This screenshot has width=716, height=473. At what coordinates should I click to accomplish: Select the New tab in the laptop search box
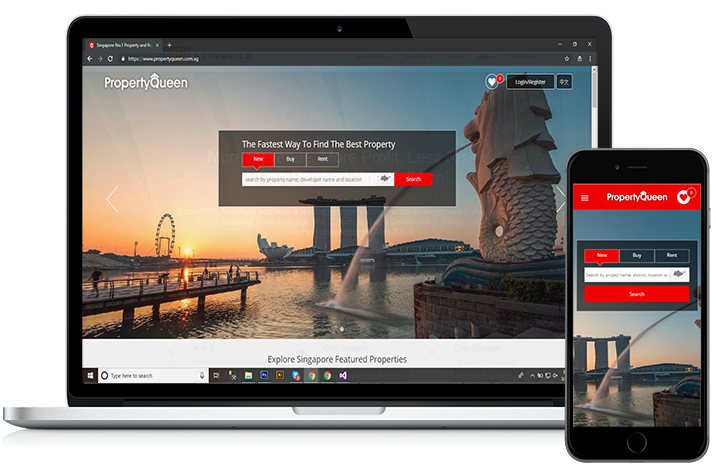[258, 159]
